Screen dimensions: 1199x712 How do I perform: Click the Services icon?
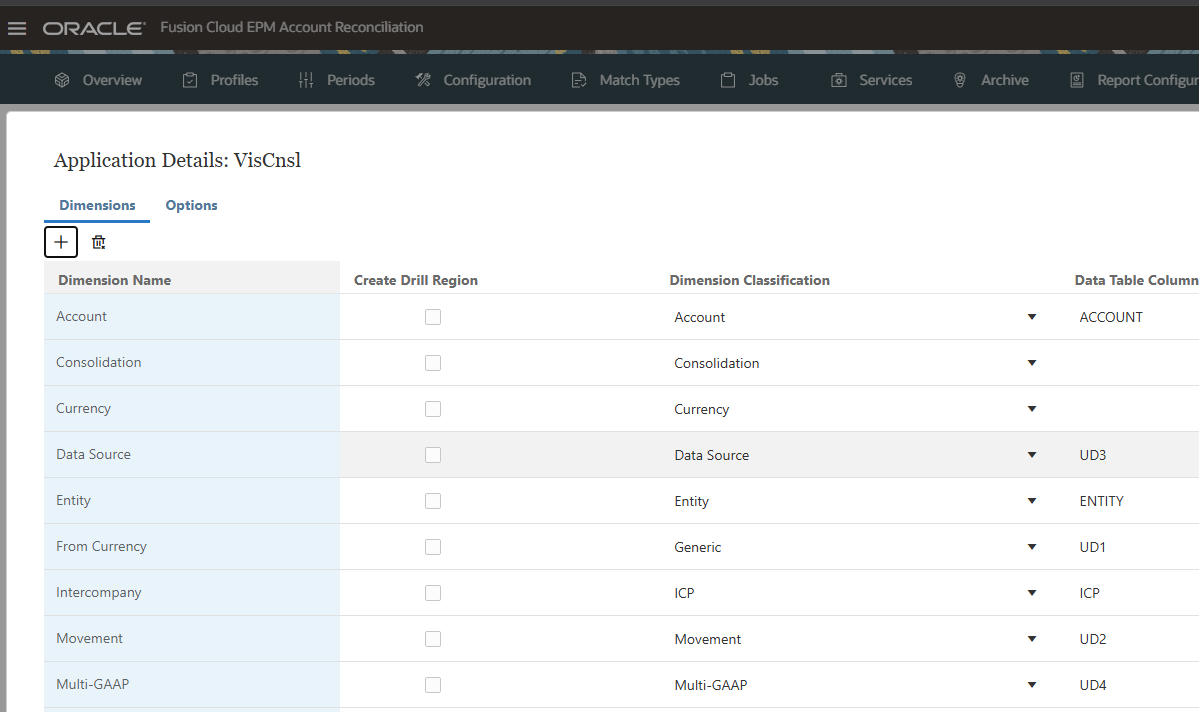(839, 80)
